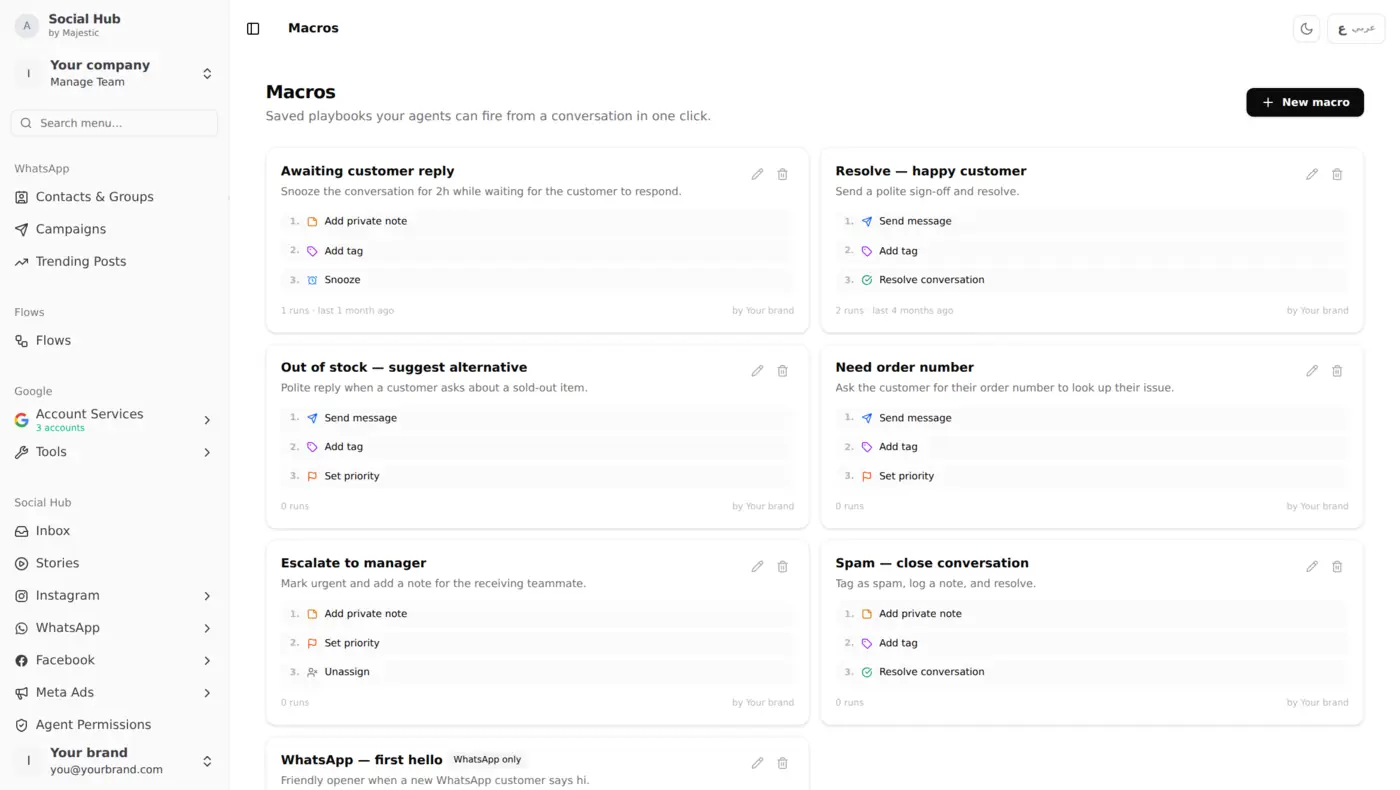Click the Tools wrench icon

(x=21, y=452)
